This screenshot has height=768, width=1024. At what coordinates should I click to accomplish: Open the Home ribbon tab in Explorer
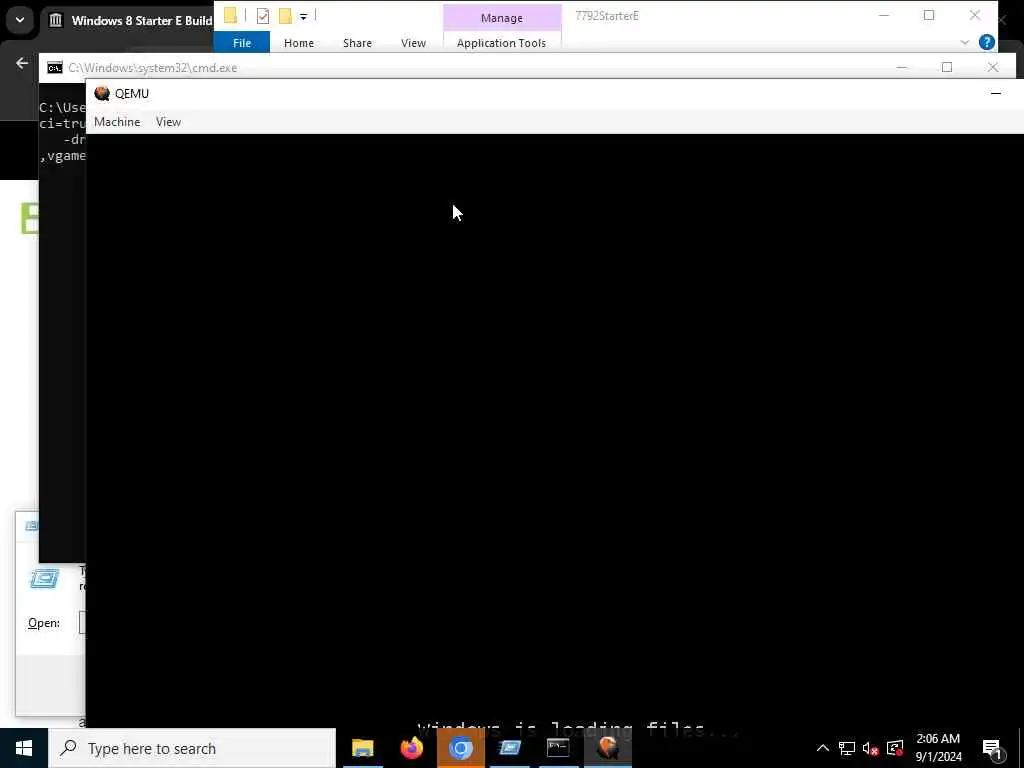298,43
